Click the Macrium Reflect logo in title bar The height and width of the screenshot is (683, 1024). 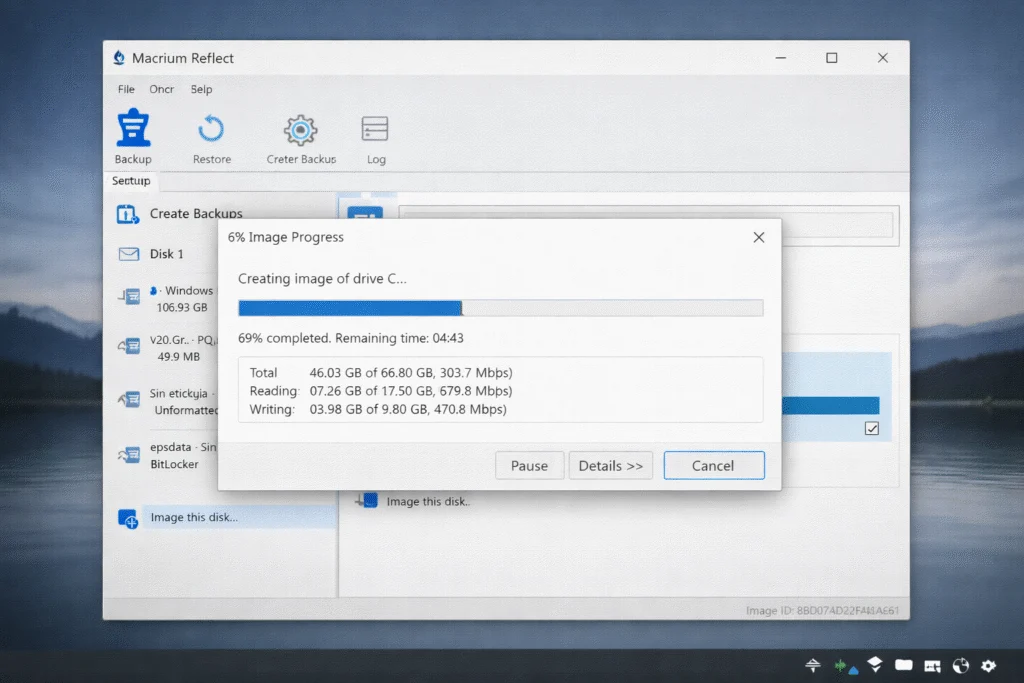point(119,58)
